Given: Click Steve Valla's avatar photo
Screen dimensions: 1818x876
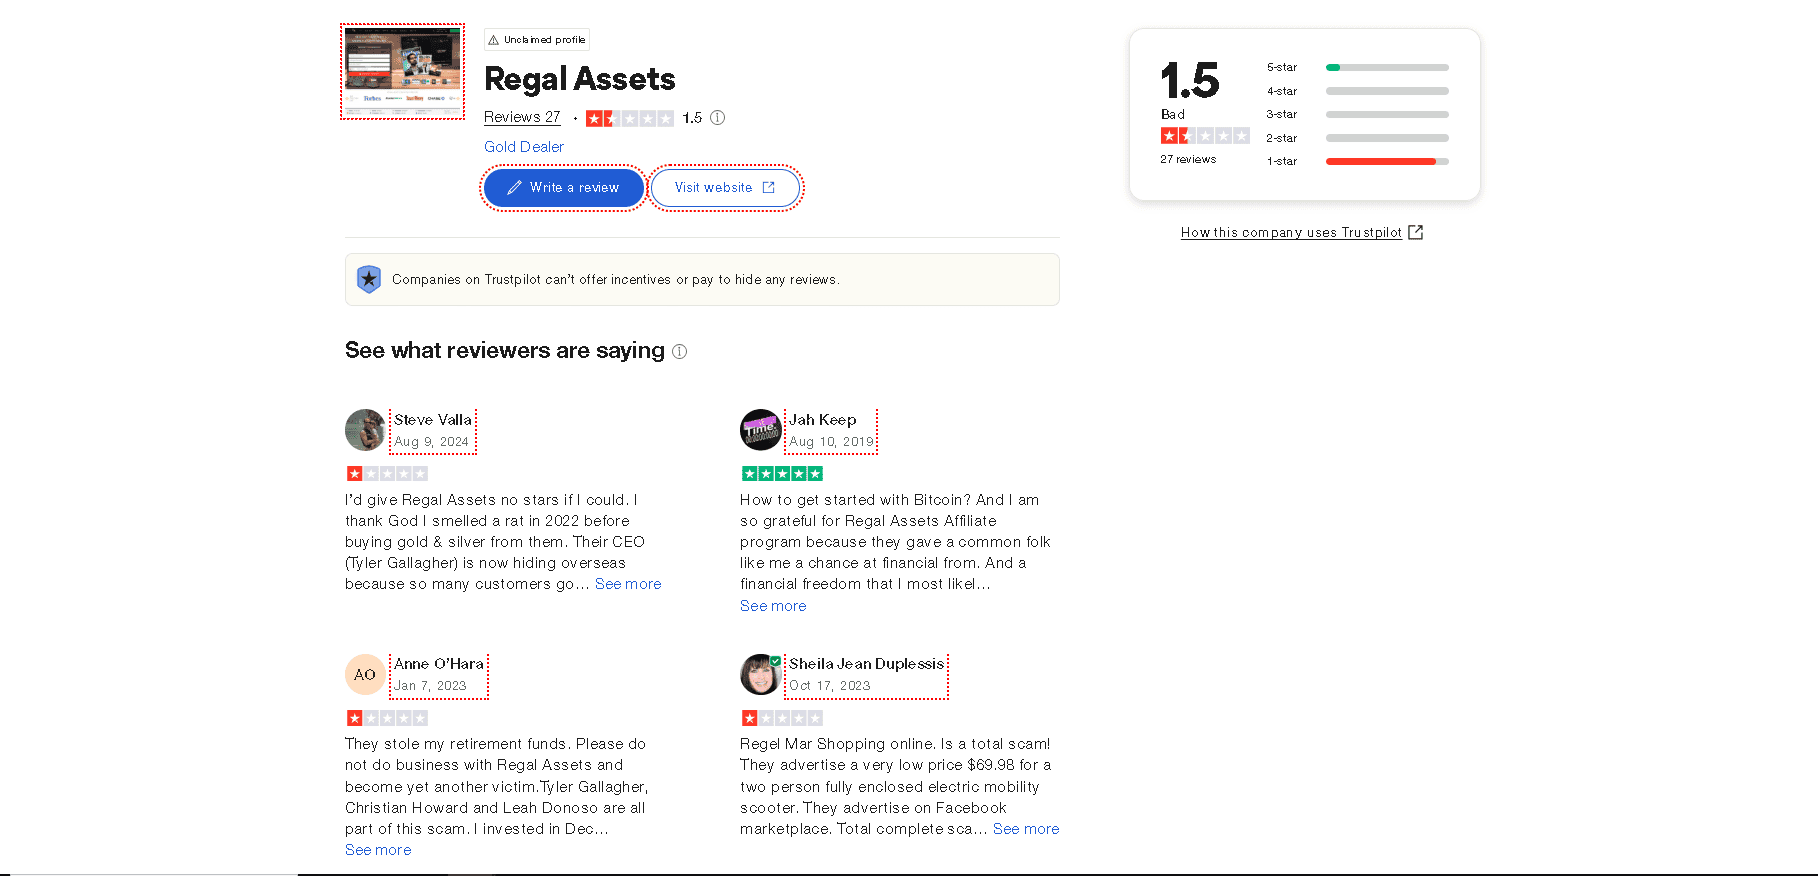Looking at the screenshot, I should click(x=365, y=430).
